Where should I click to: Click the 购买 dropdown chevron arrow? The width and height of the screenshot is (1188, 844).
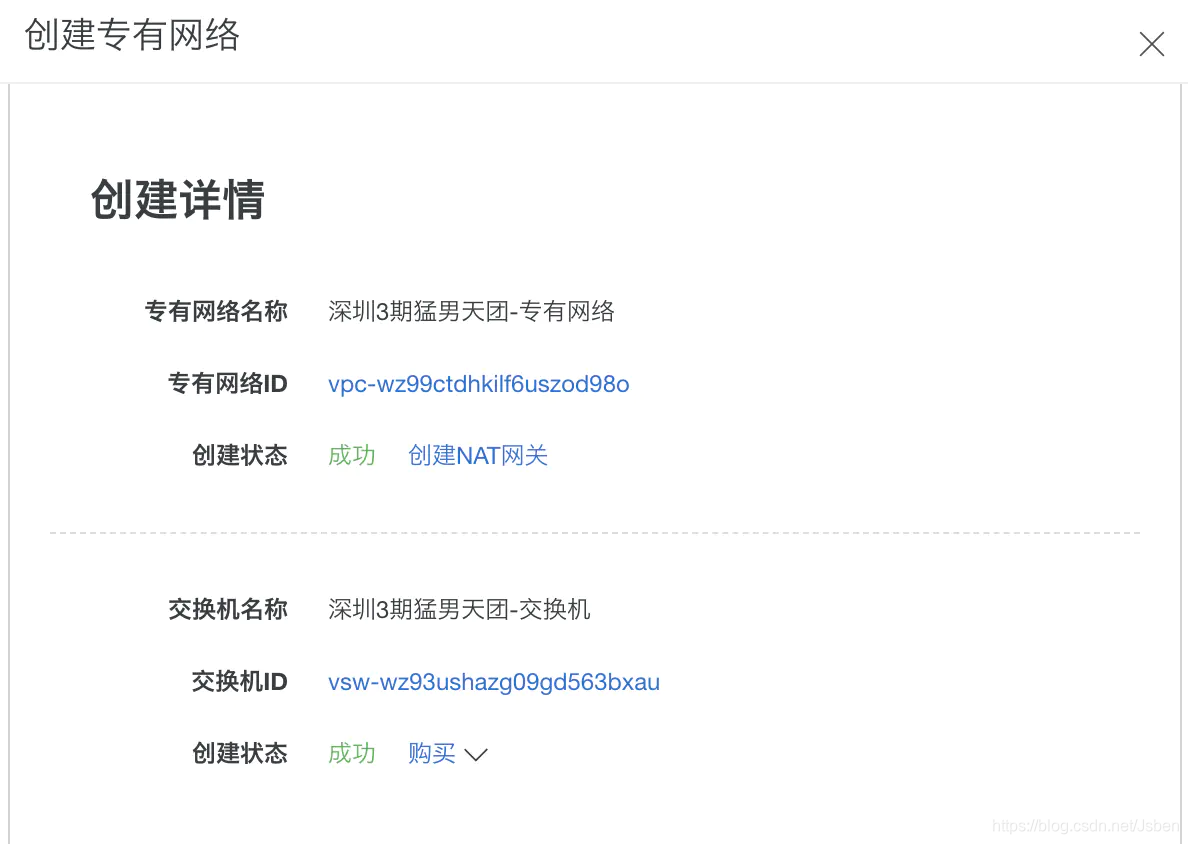476,755
